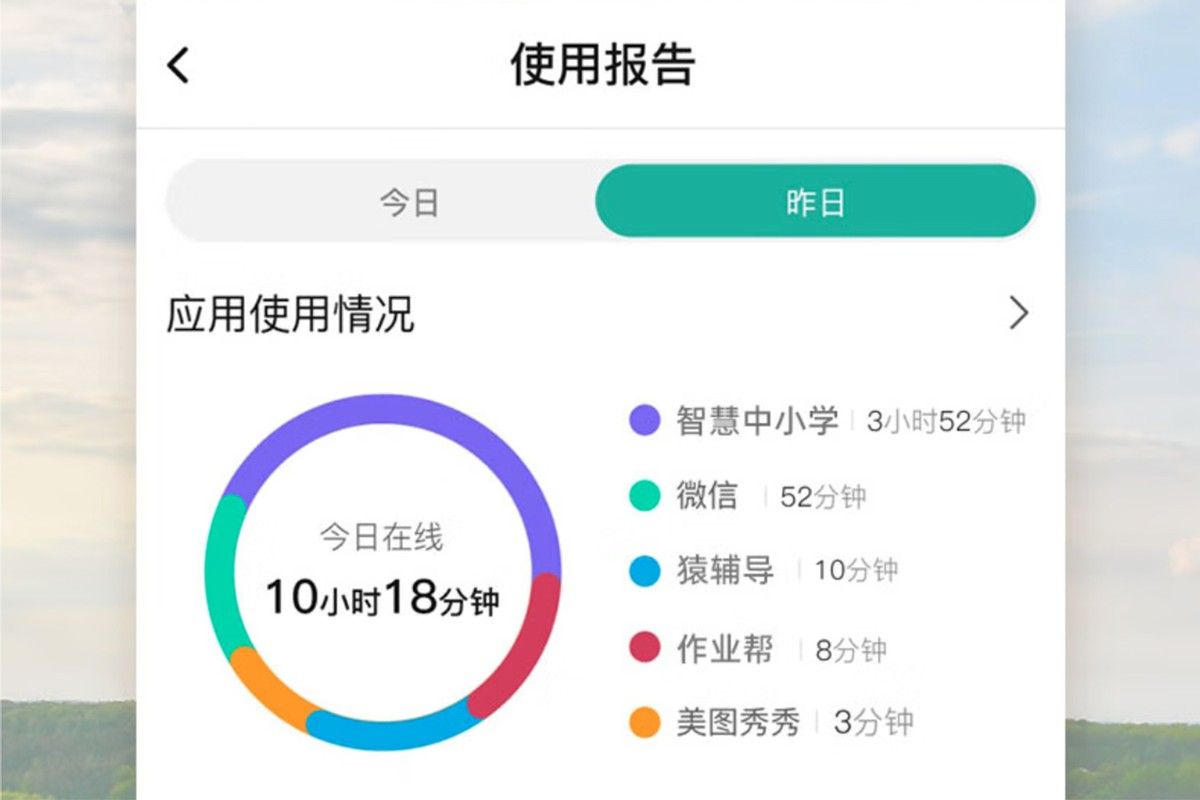Image resolution: width=1200 pixels, height=800 pixels.
Task: Expand 应用使用情况 with the right chevron
Action: pyautogui.click(x=1018, y=313)
